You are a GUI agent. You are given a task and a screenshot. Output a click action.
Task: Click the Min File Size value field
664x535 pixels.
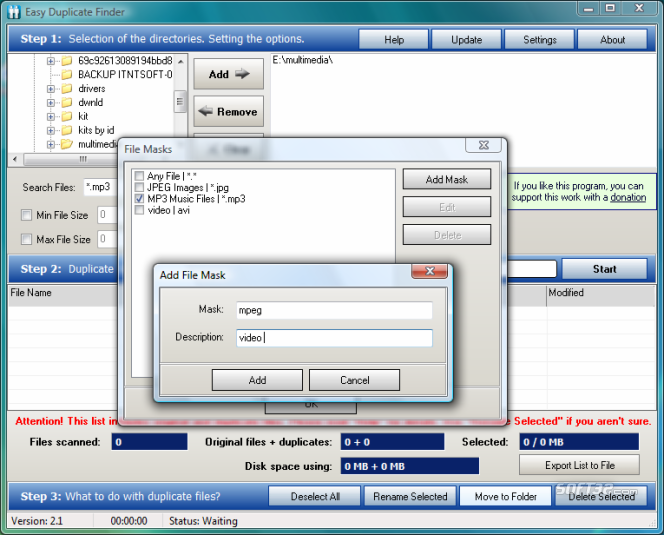(107, 215)
